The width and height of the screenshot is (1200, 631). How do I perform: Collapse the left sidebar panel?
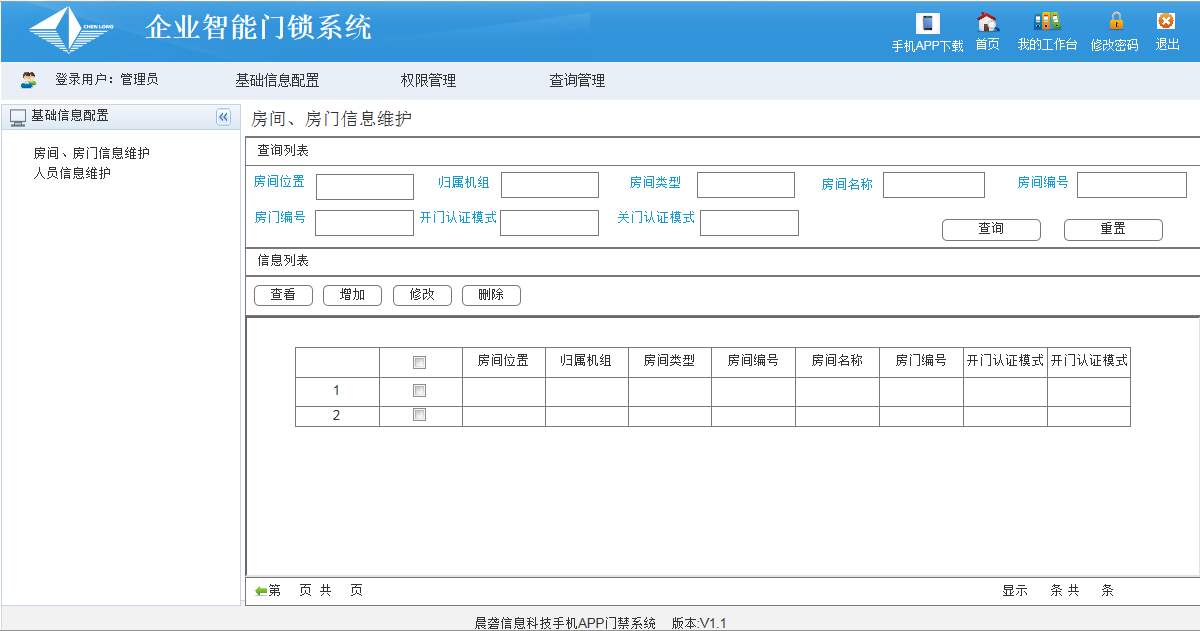click(223, 117)
